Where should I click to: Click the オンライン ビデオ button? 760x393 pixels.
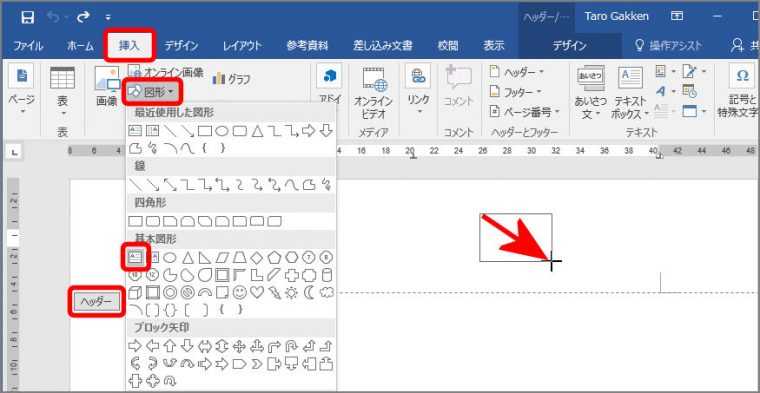373,93
